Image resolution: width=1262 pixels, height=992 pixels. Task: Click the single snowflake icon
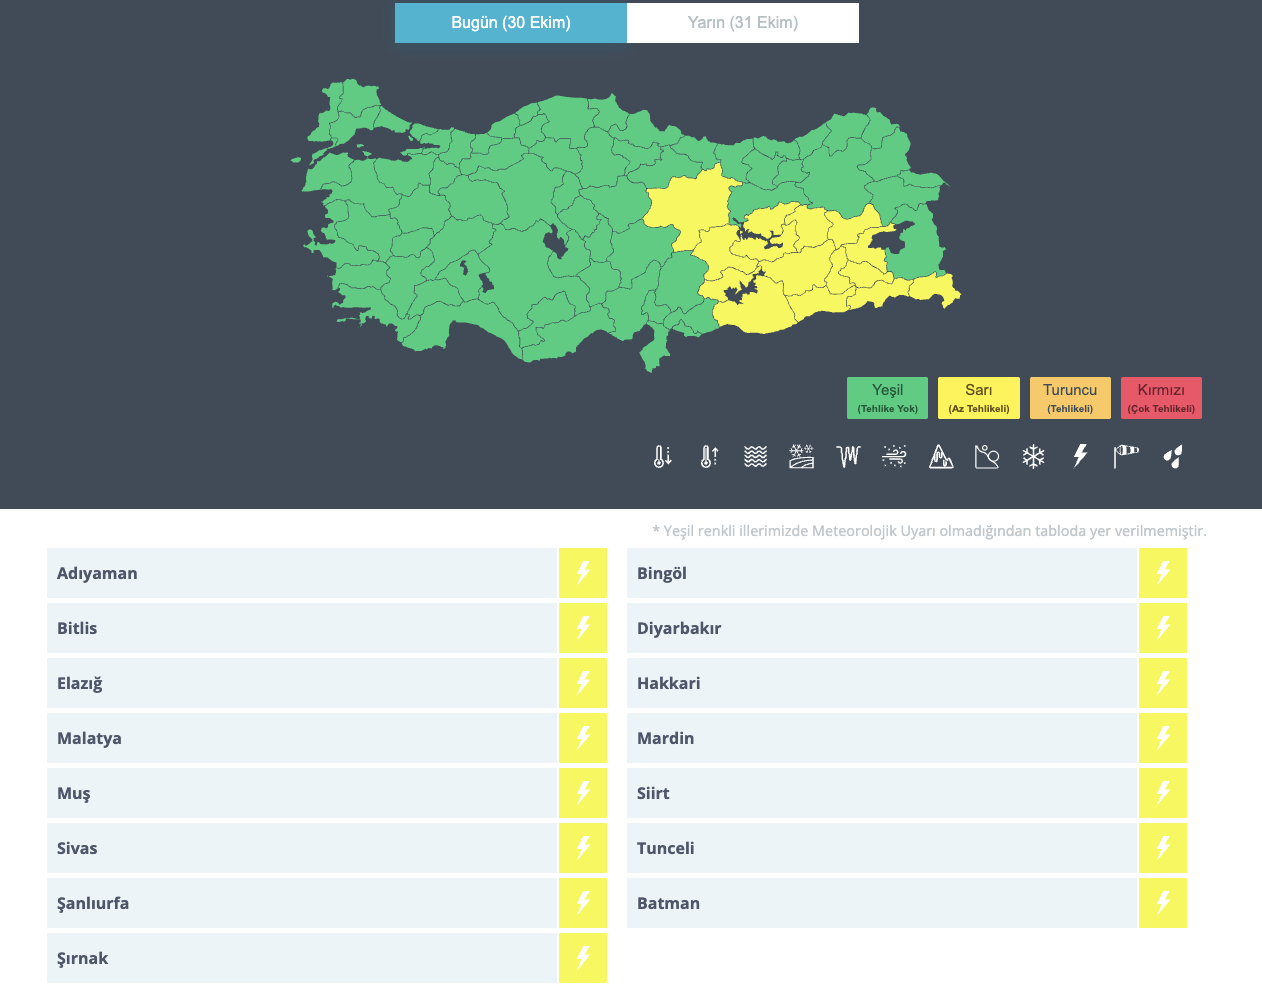tap(1034, 457)
